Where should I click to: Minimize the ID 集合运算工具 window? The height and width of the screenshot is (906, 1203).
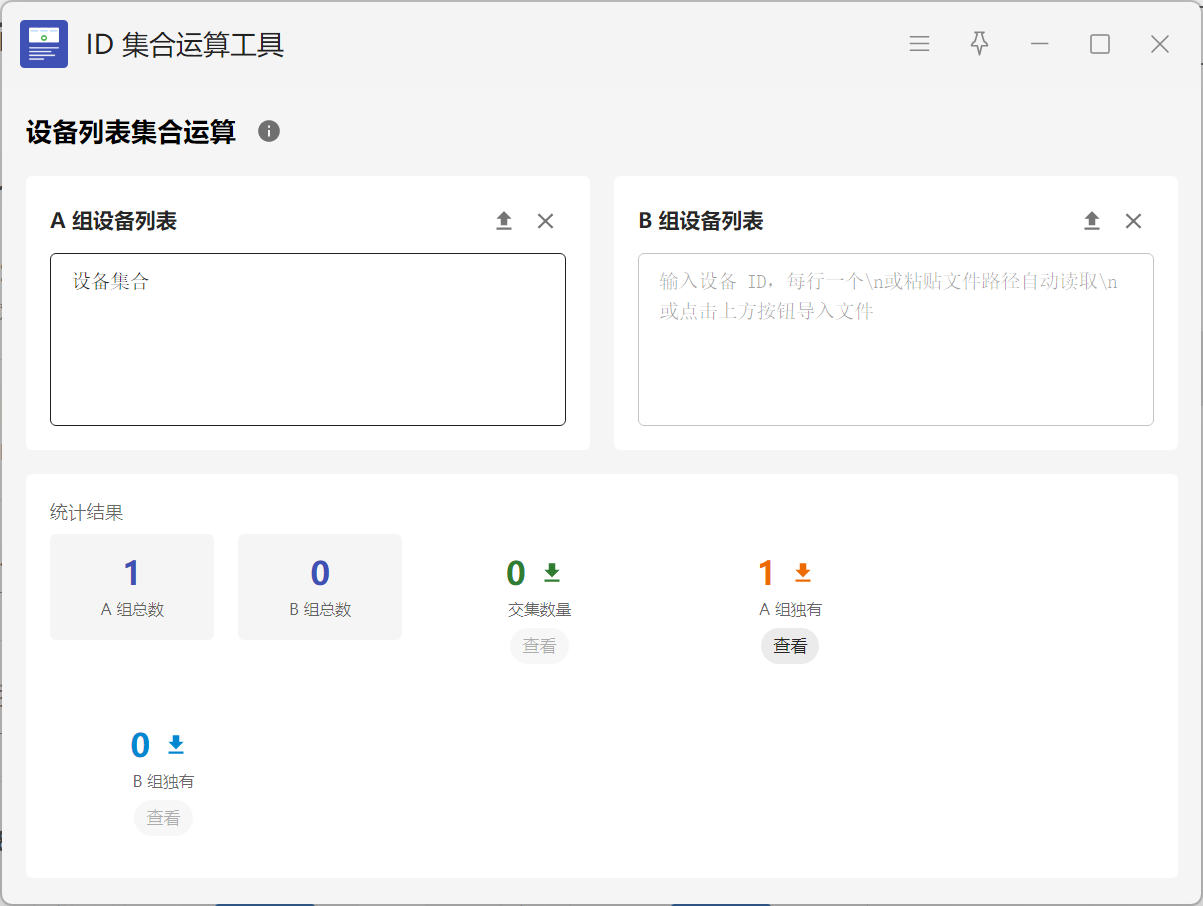pos(1040,44)
